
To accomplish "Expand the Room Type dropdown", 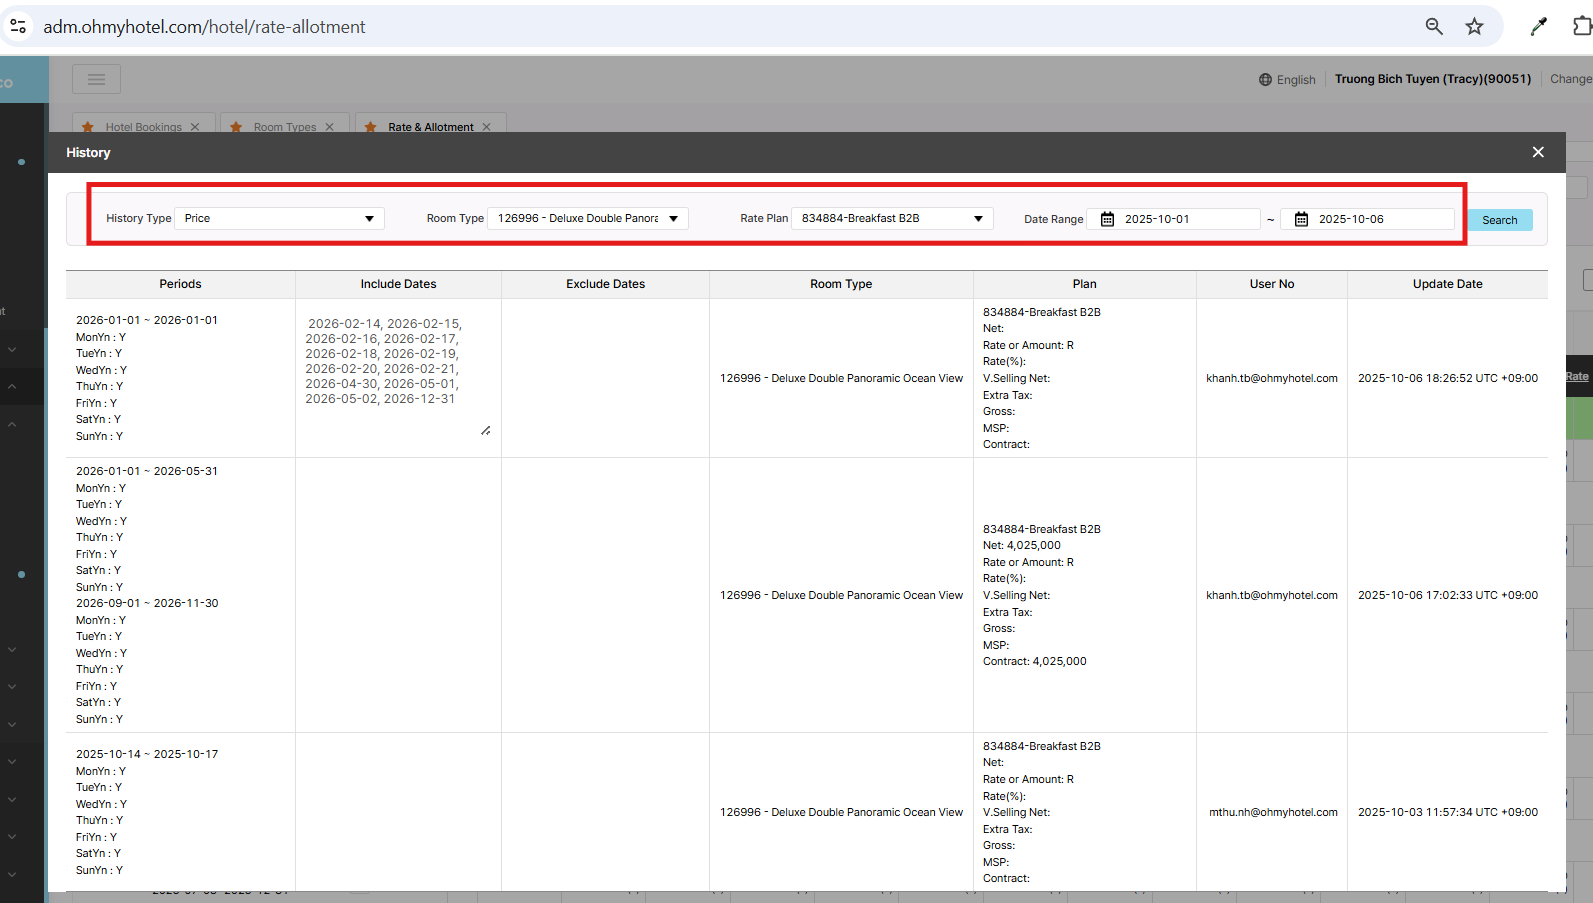I will coord(588,218).
